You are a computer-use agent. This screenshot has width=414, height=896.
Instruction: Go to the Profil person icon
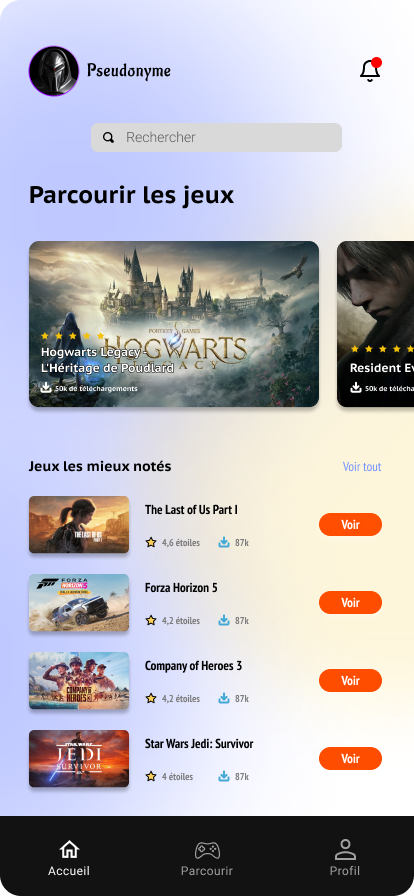tap(345, 850)
